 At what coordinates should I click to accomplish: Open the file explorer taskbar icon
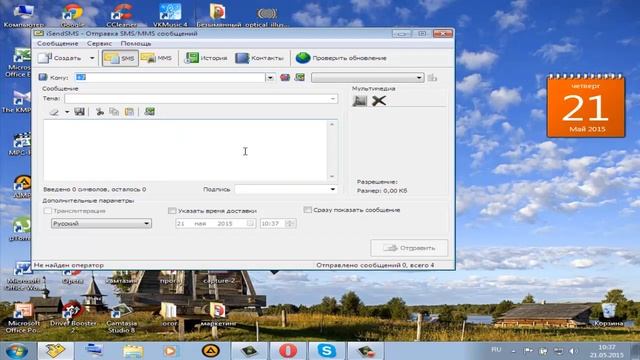tap(133, 351)
